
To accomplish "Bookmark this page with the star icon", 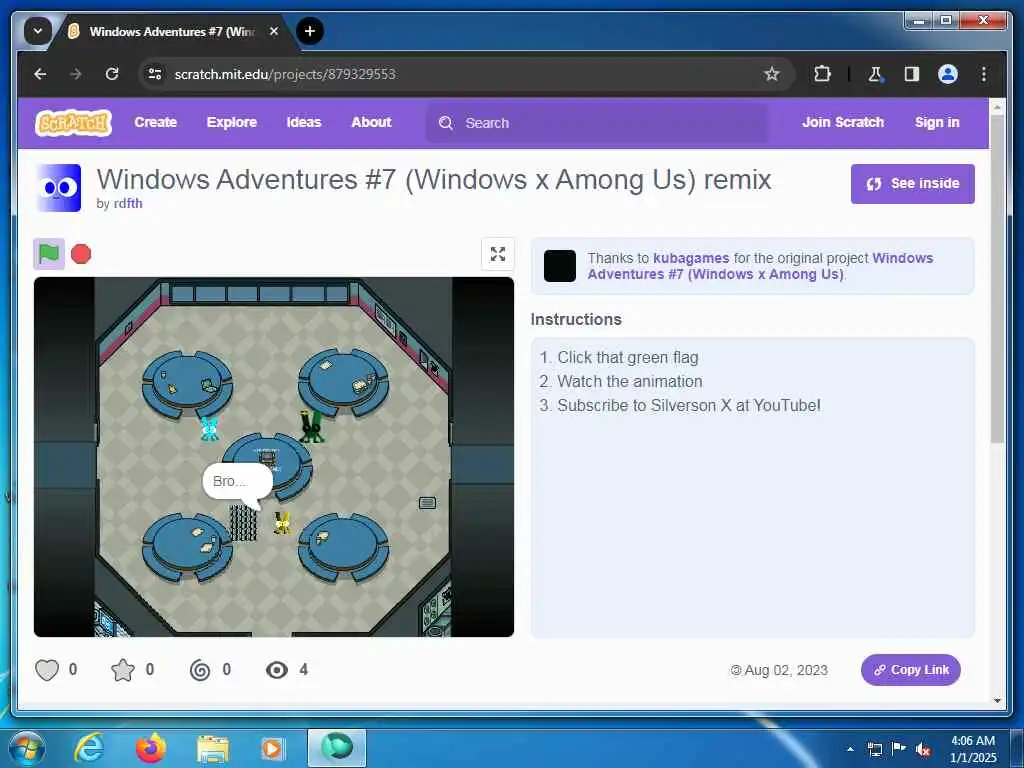I will (x=771, y=74).
